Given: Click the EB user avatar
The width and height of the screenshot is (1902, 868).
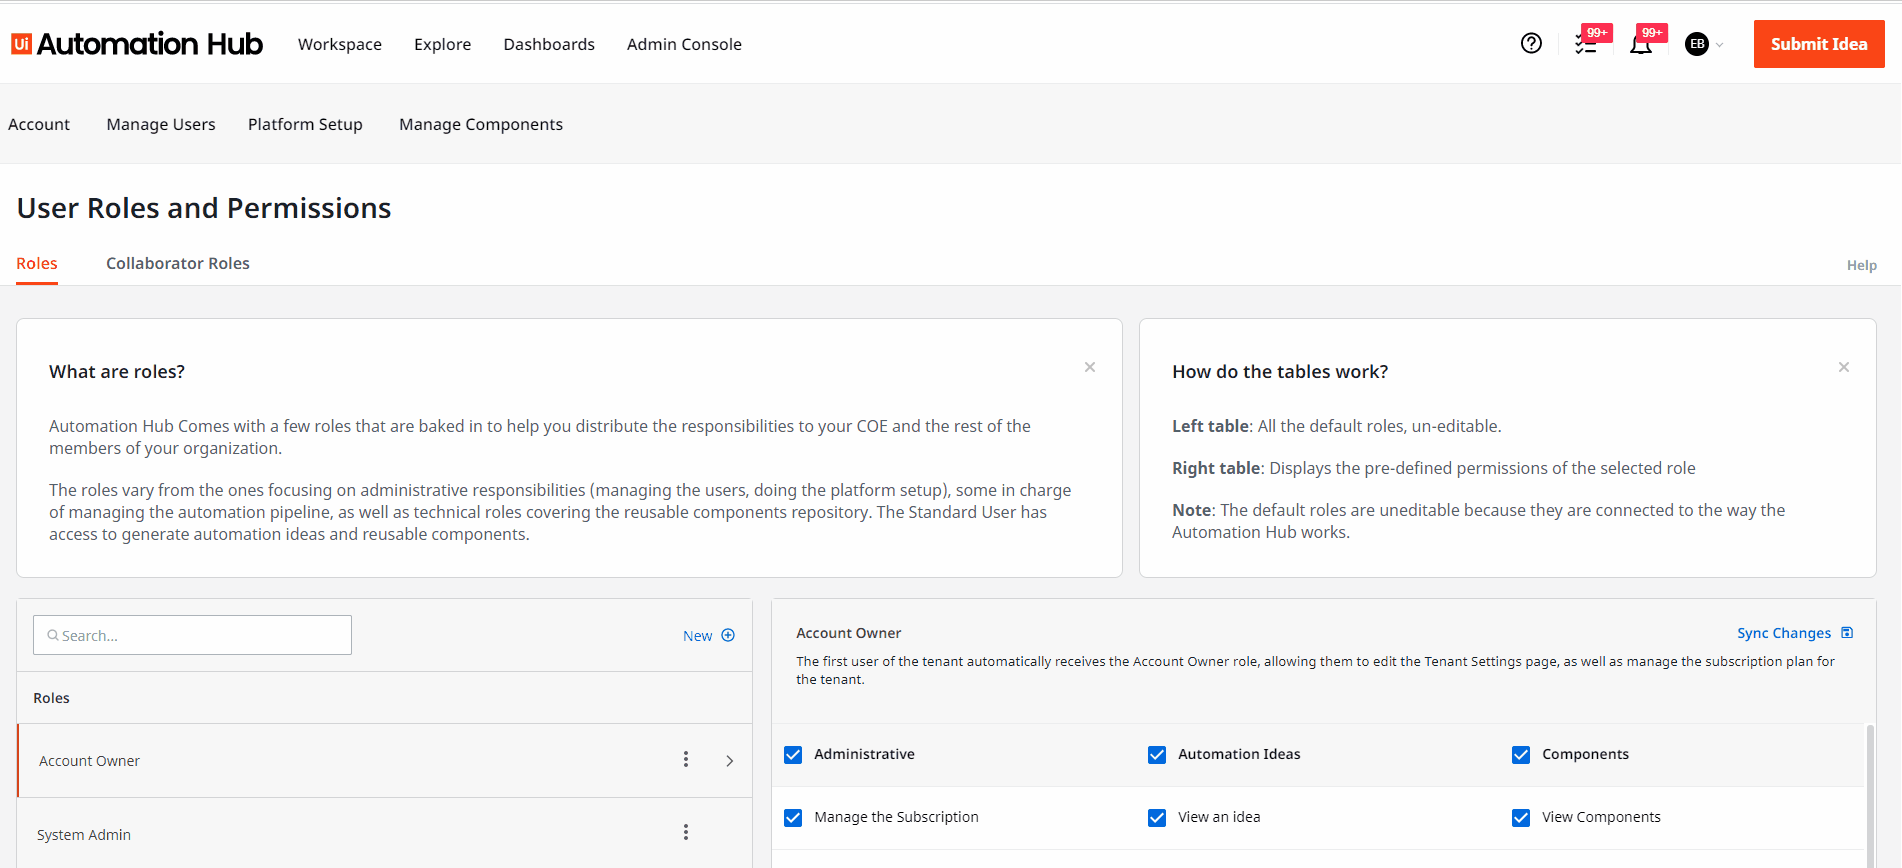Looking at the screenshot, I should [1697, 44].
